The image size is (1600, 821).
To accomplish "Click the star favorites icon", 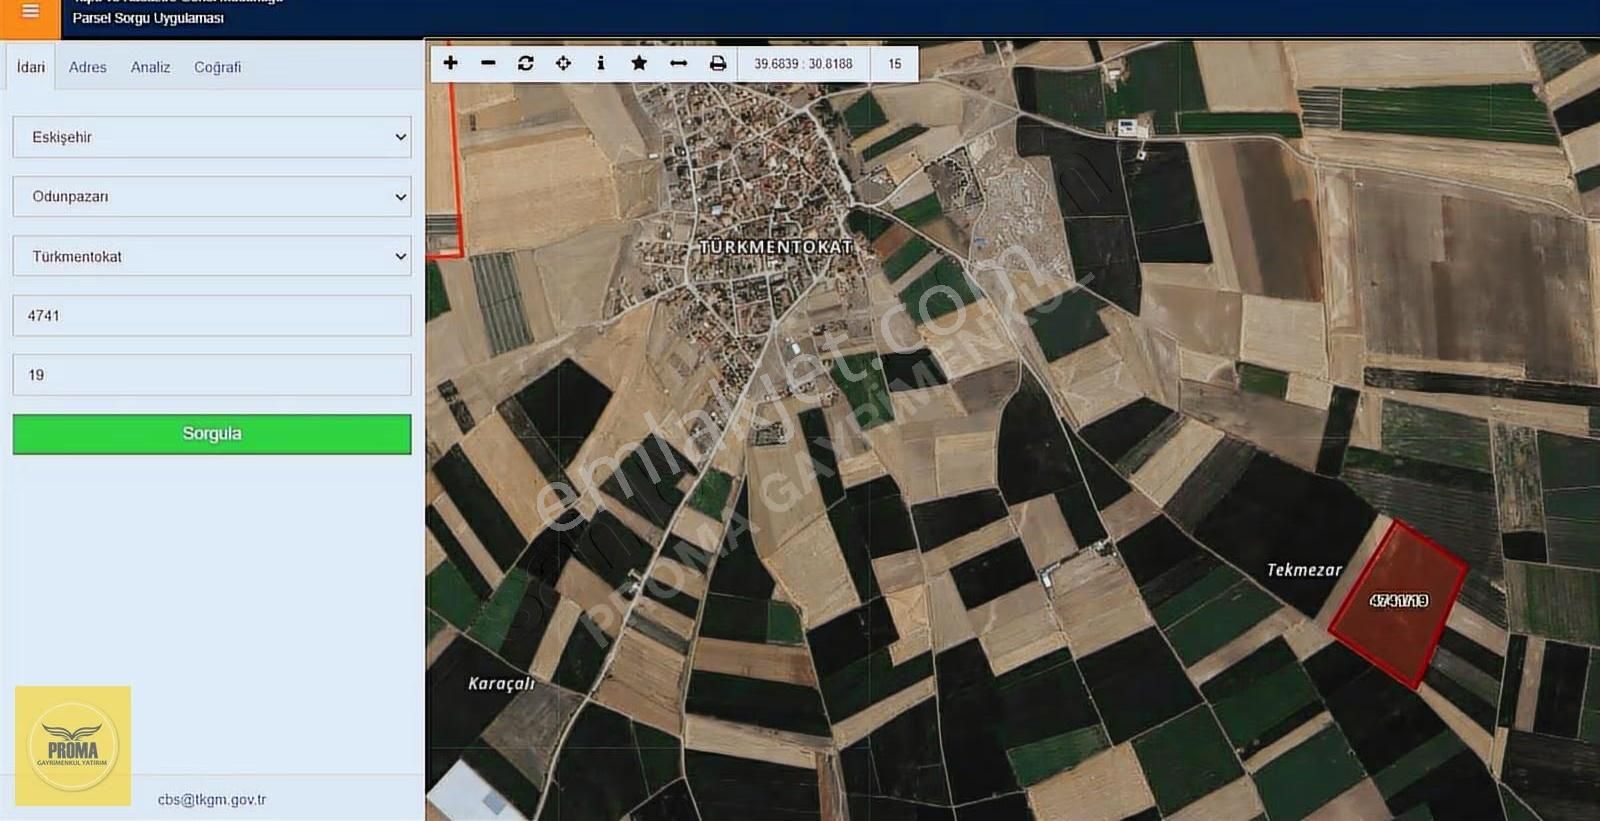I will click(x=639, y=63).
